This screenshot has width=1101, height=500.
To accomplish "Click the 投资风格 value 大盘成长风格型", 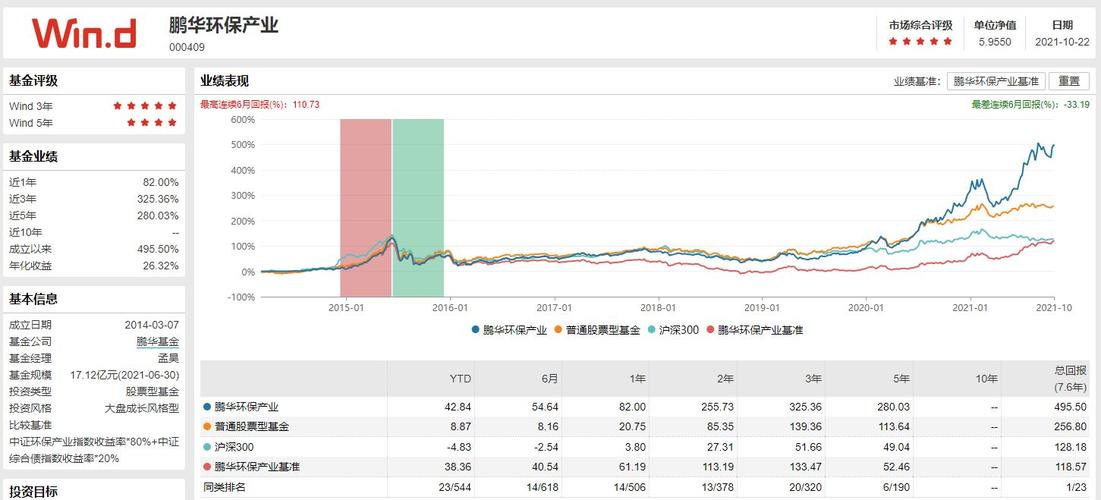I will [142, 408].
